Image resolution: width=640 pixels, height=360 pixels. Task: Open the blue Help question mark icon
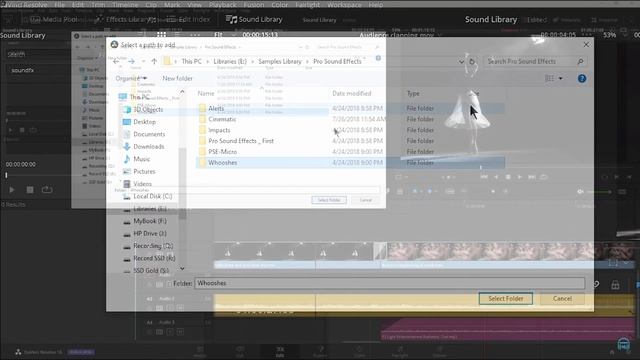click(582, 78)
